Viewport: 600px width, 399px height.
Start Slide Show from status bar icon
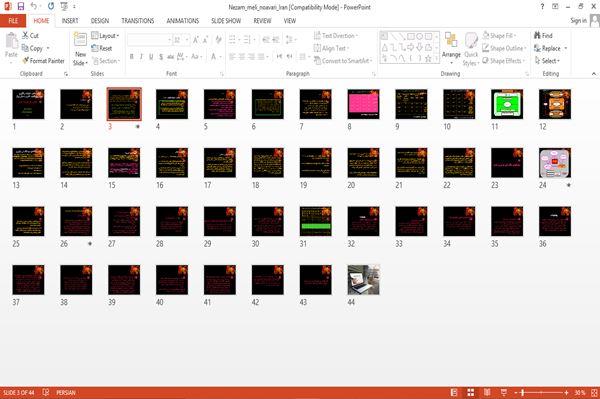pyautogui.click(x=504, y=392)
